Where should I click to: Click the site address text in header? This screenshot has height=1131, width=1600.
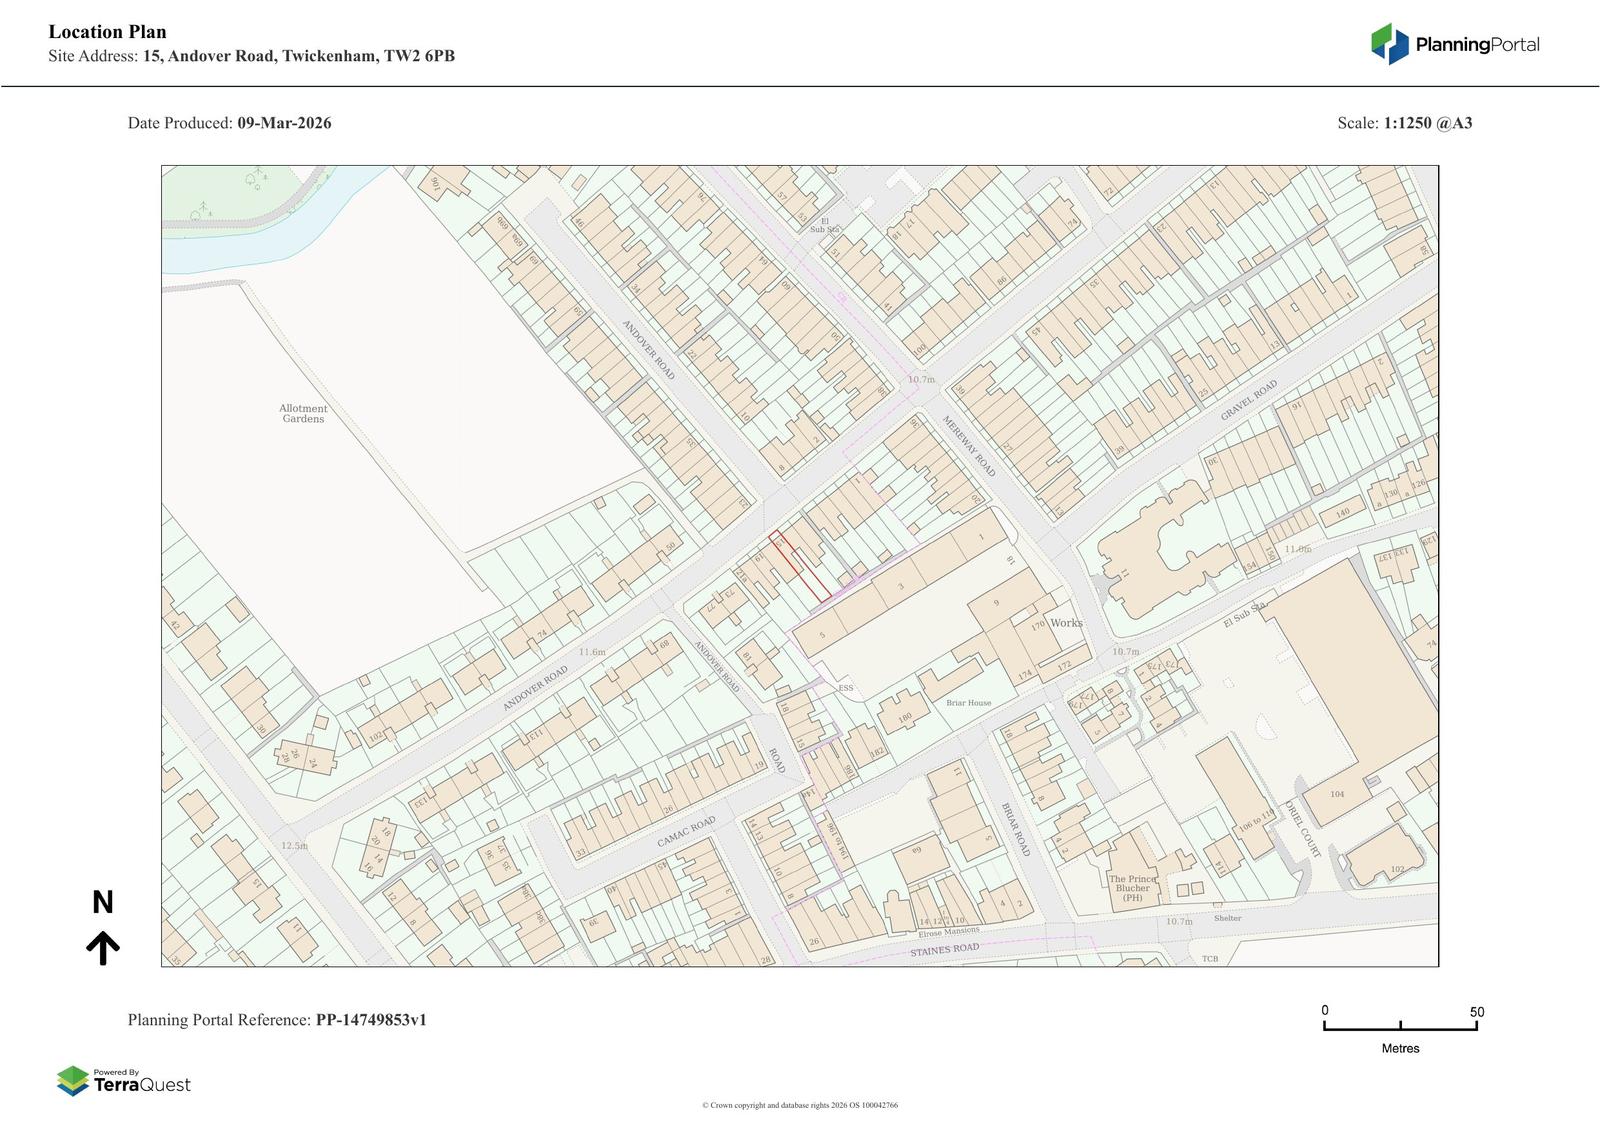click(298, 56)
